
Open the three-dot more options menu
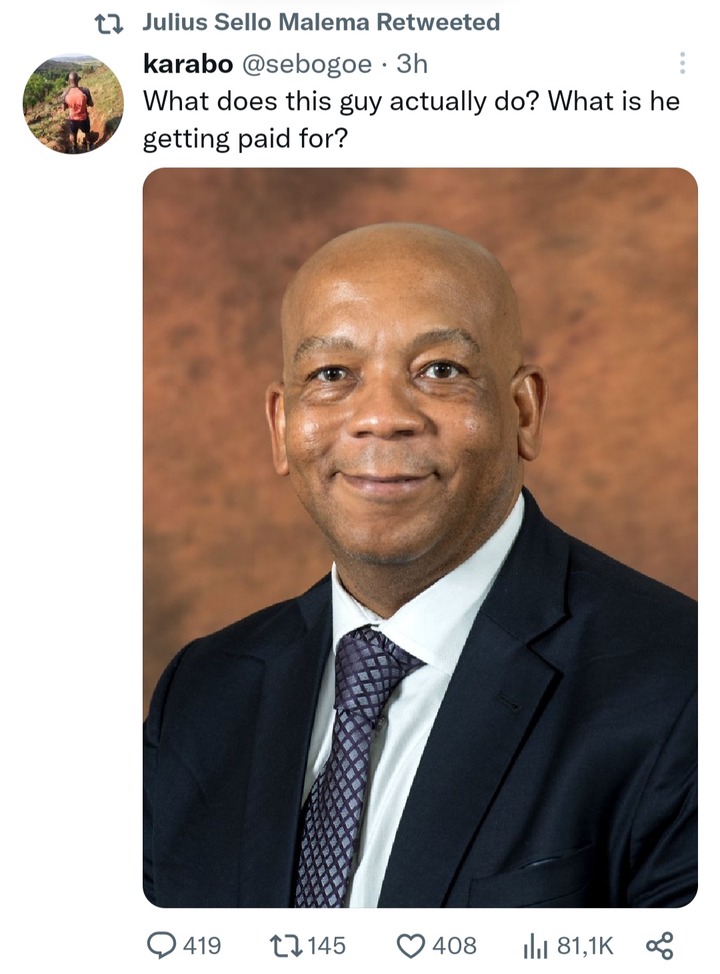pyautogui.click(x=682, y=63)
